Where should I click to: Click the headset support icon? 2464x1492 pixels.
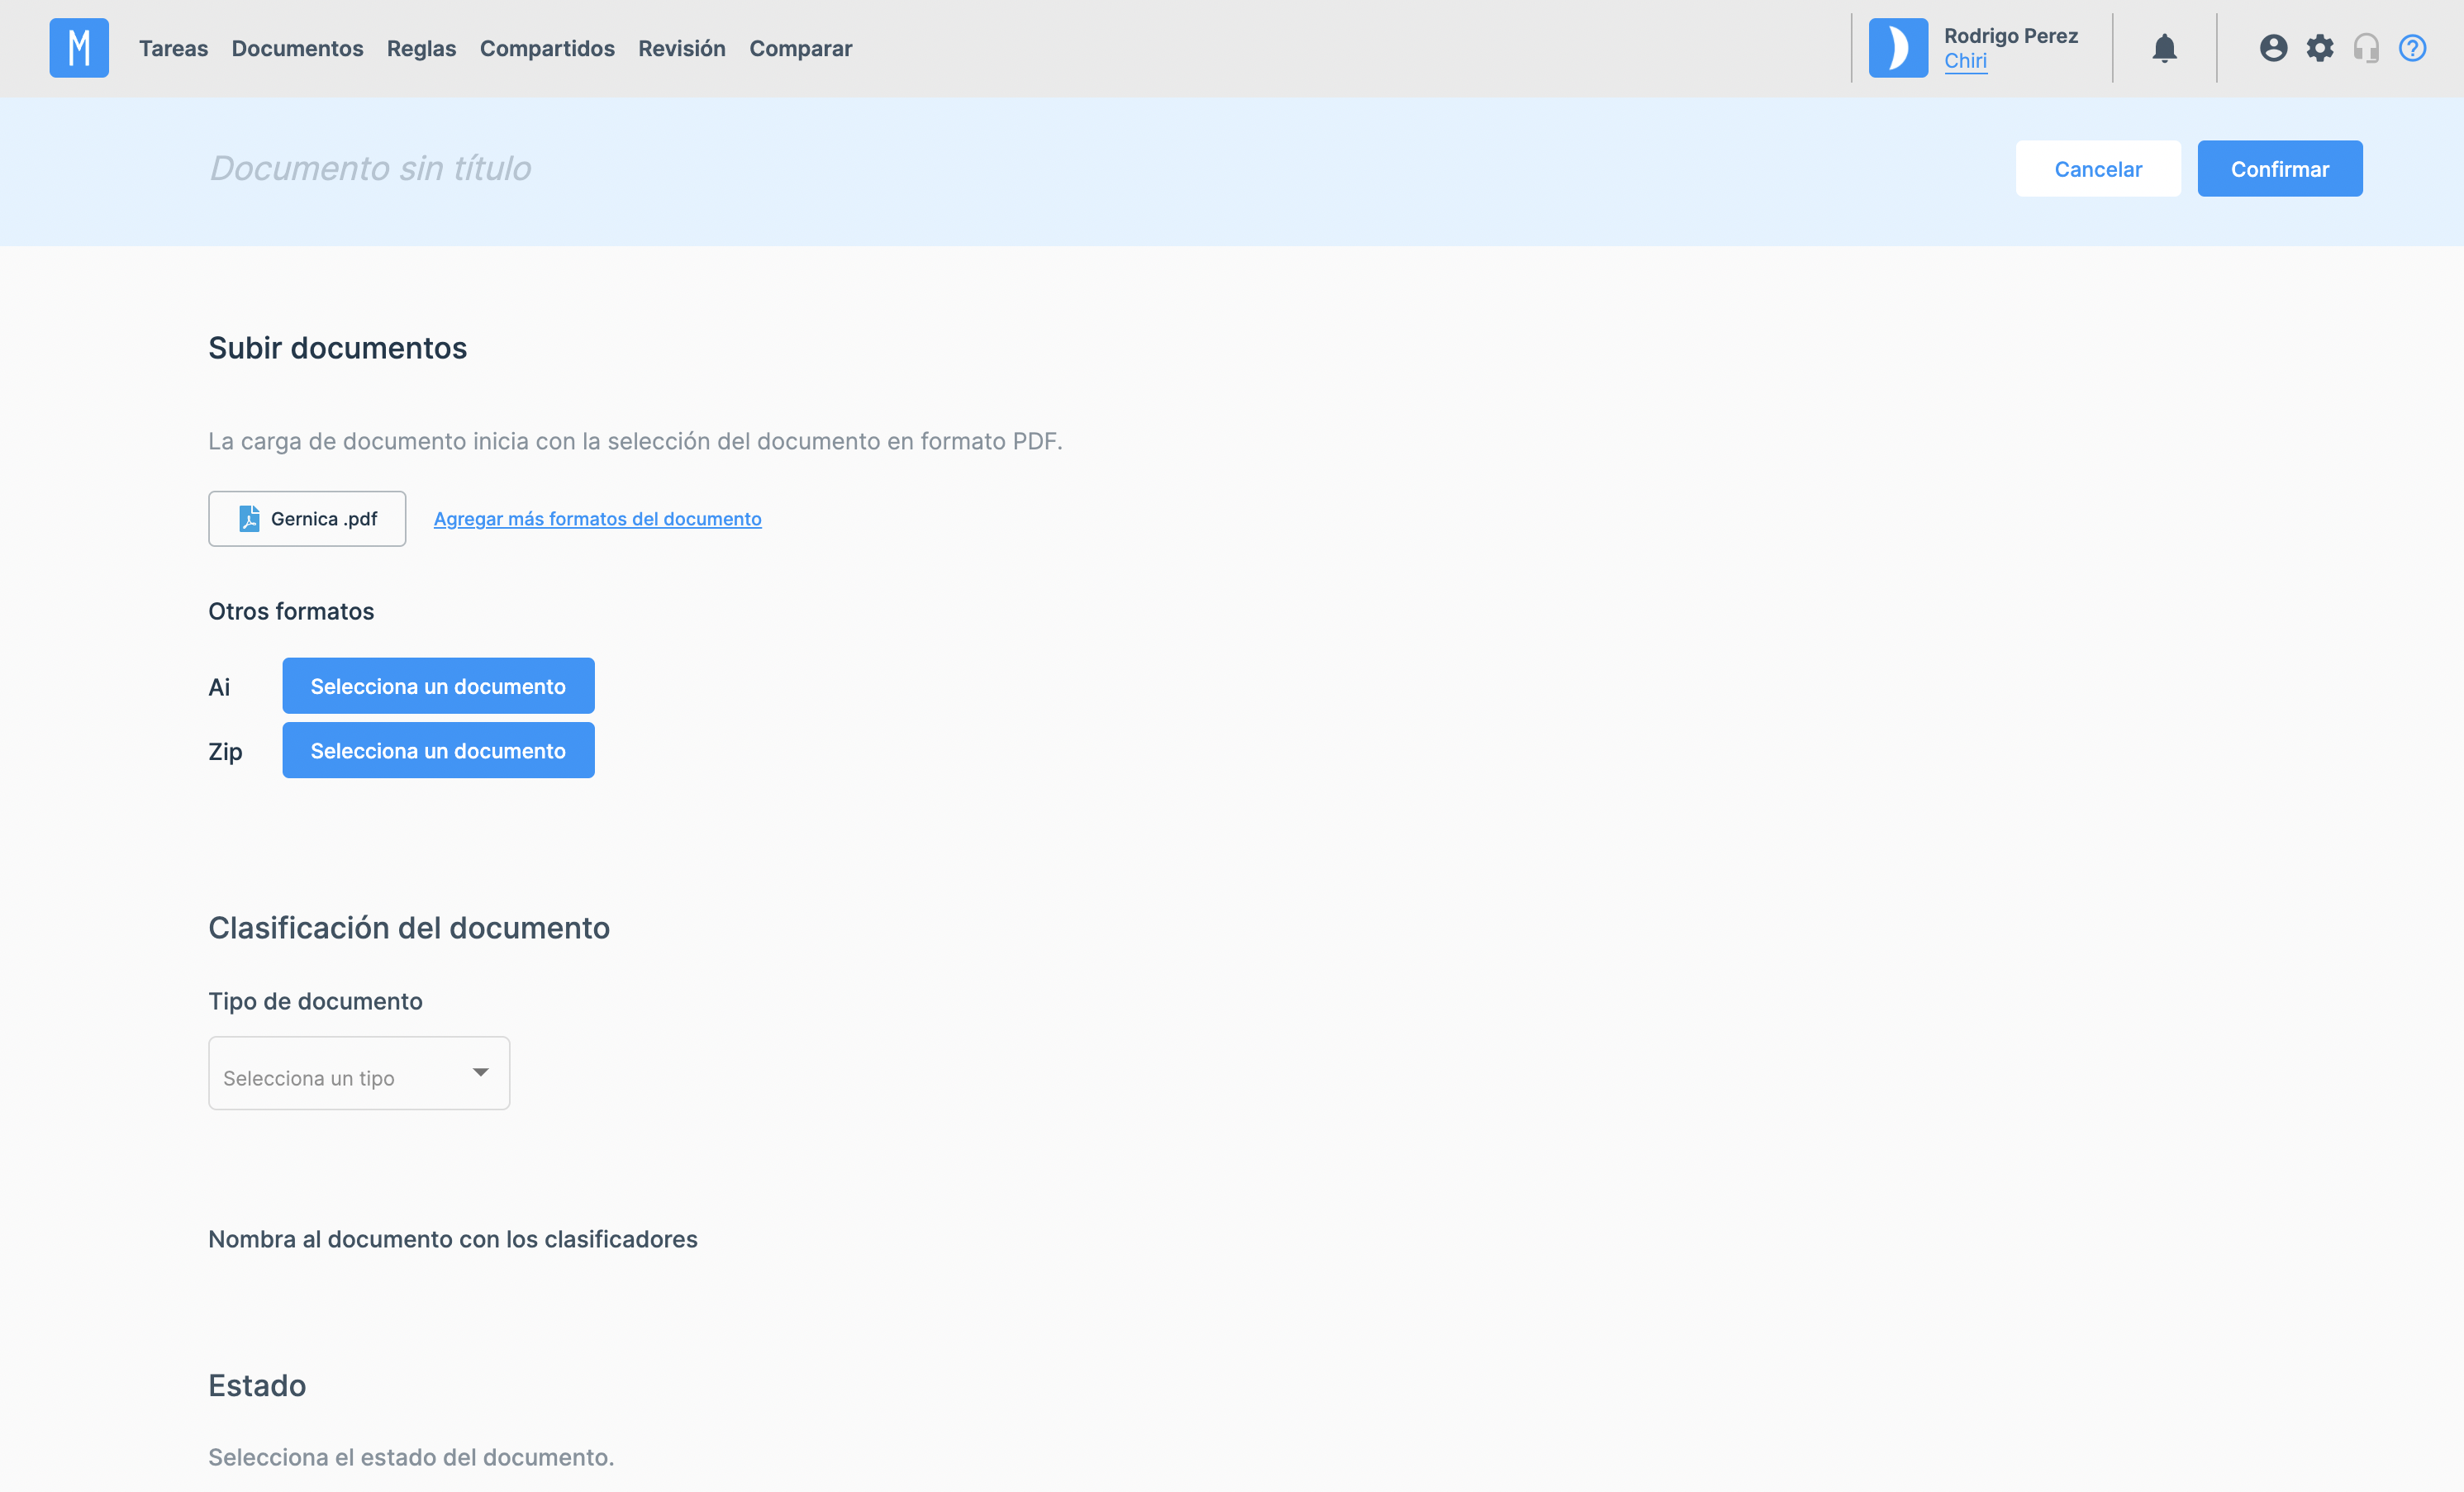point(2366,48)
